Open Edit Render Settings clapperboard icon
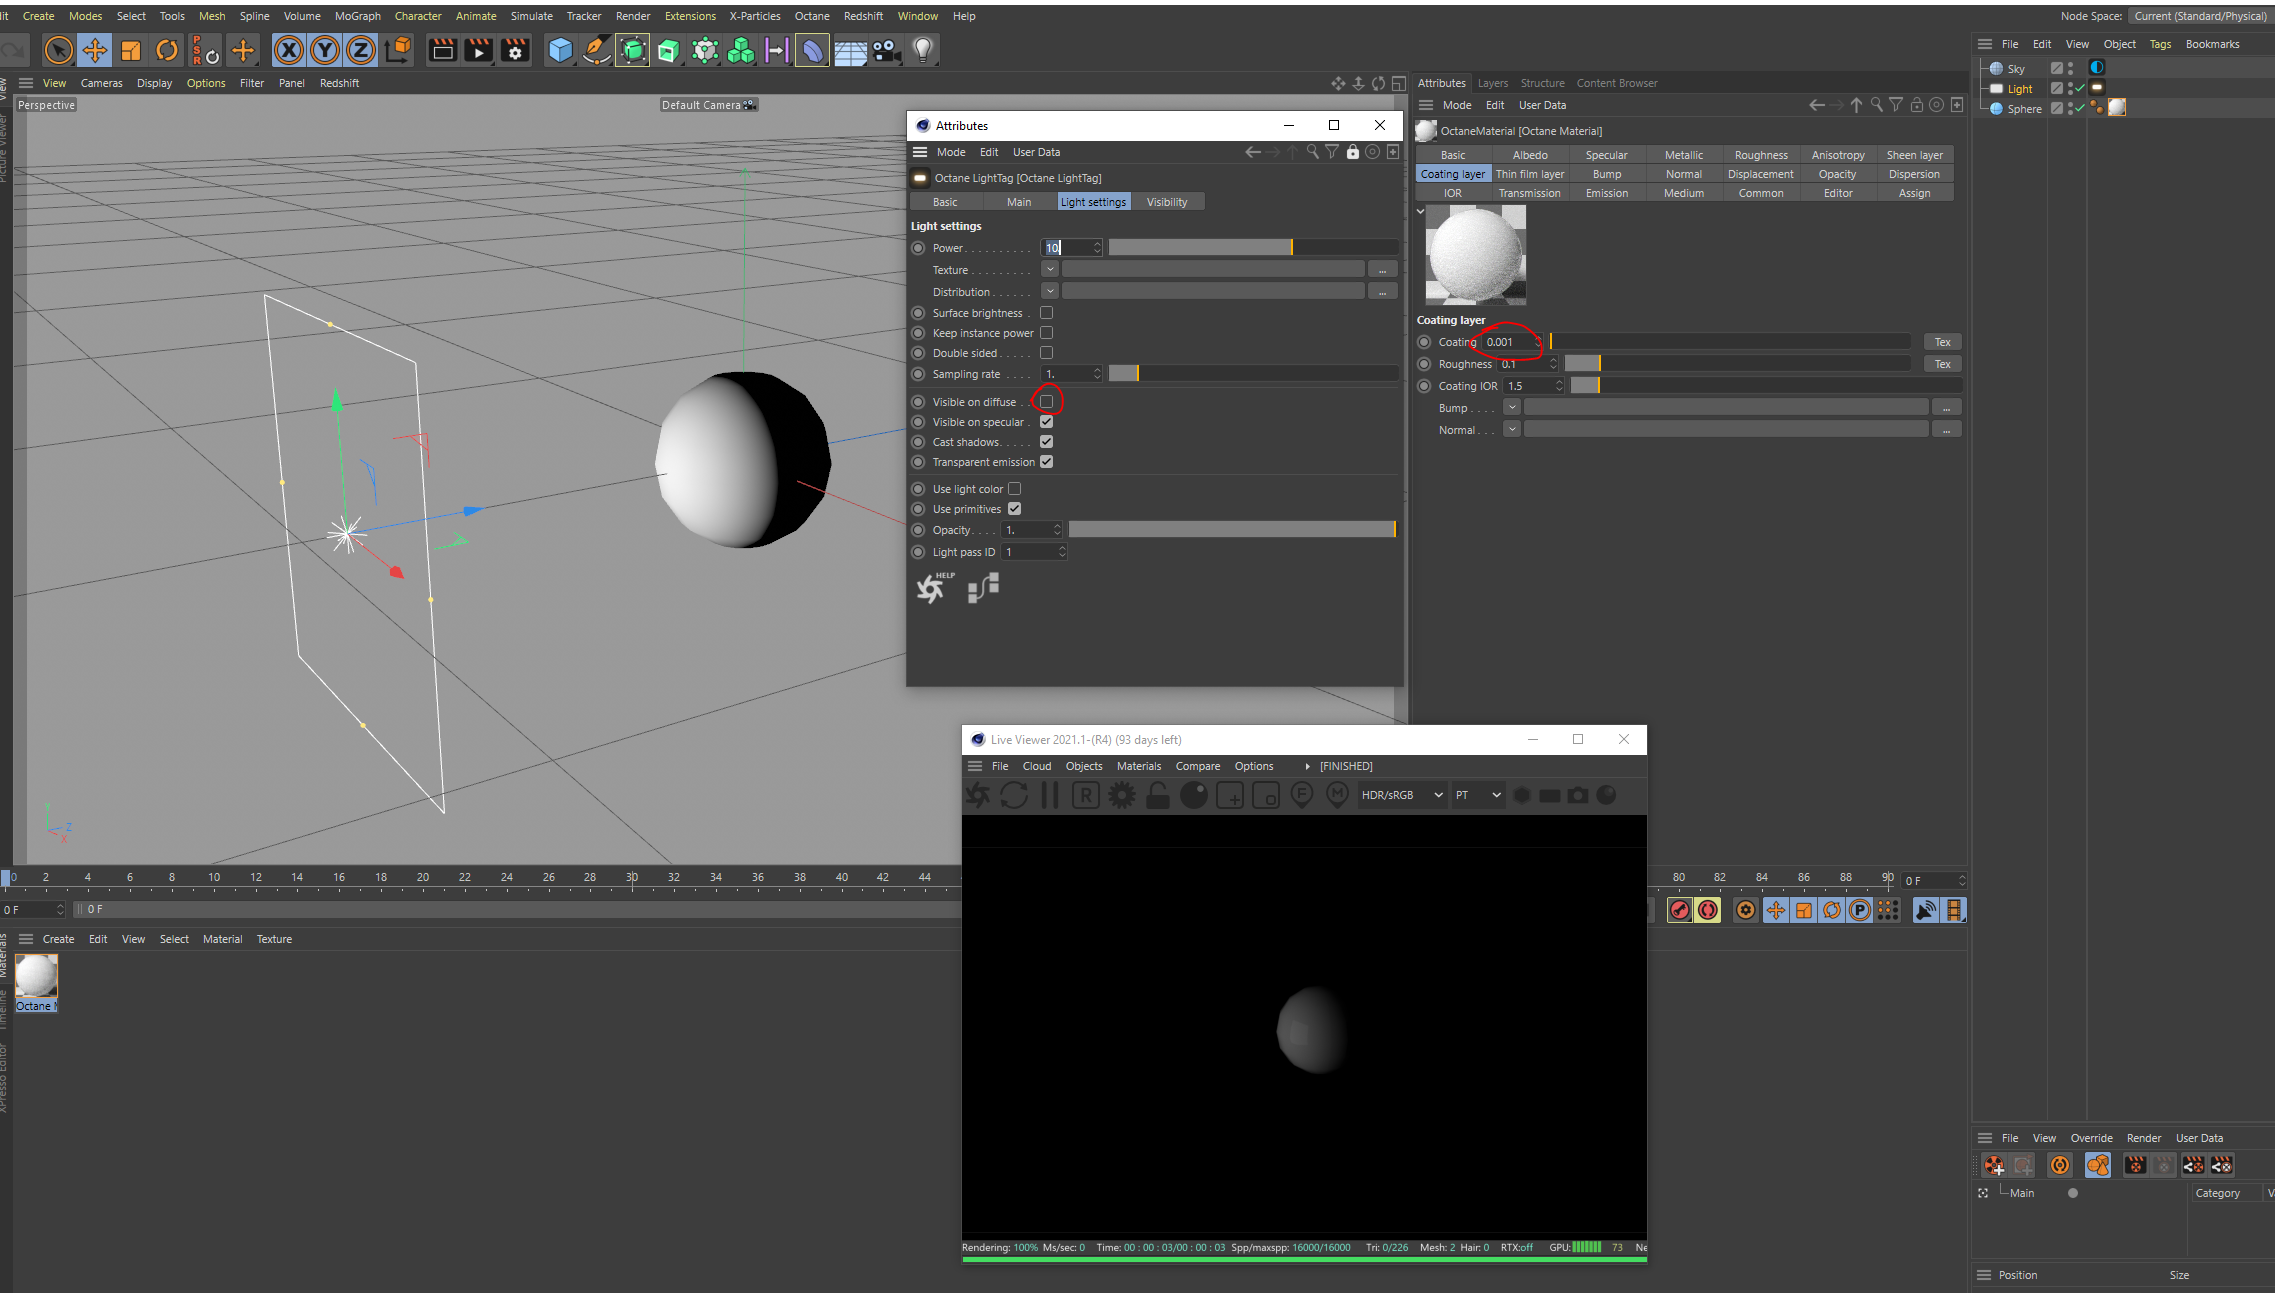 [515, 50]
